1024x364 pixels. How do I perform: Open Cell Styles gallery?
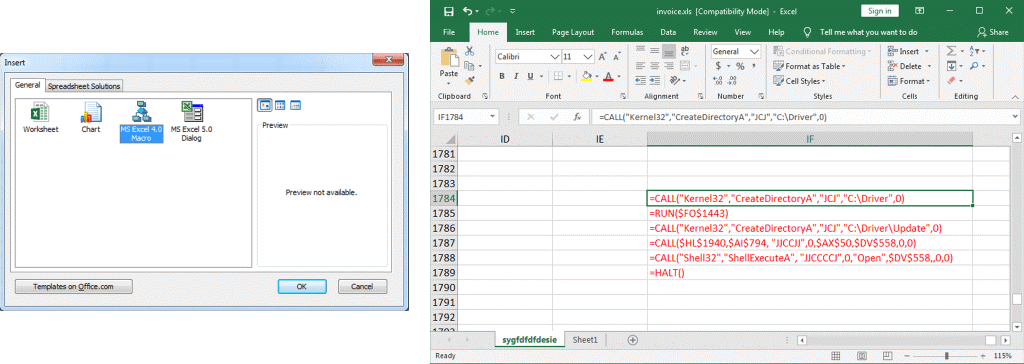point(799,81)
